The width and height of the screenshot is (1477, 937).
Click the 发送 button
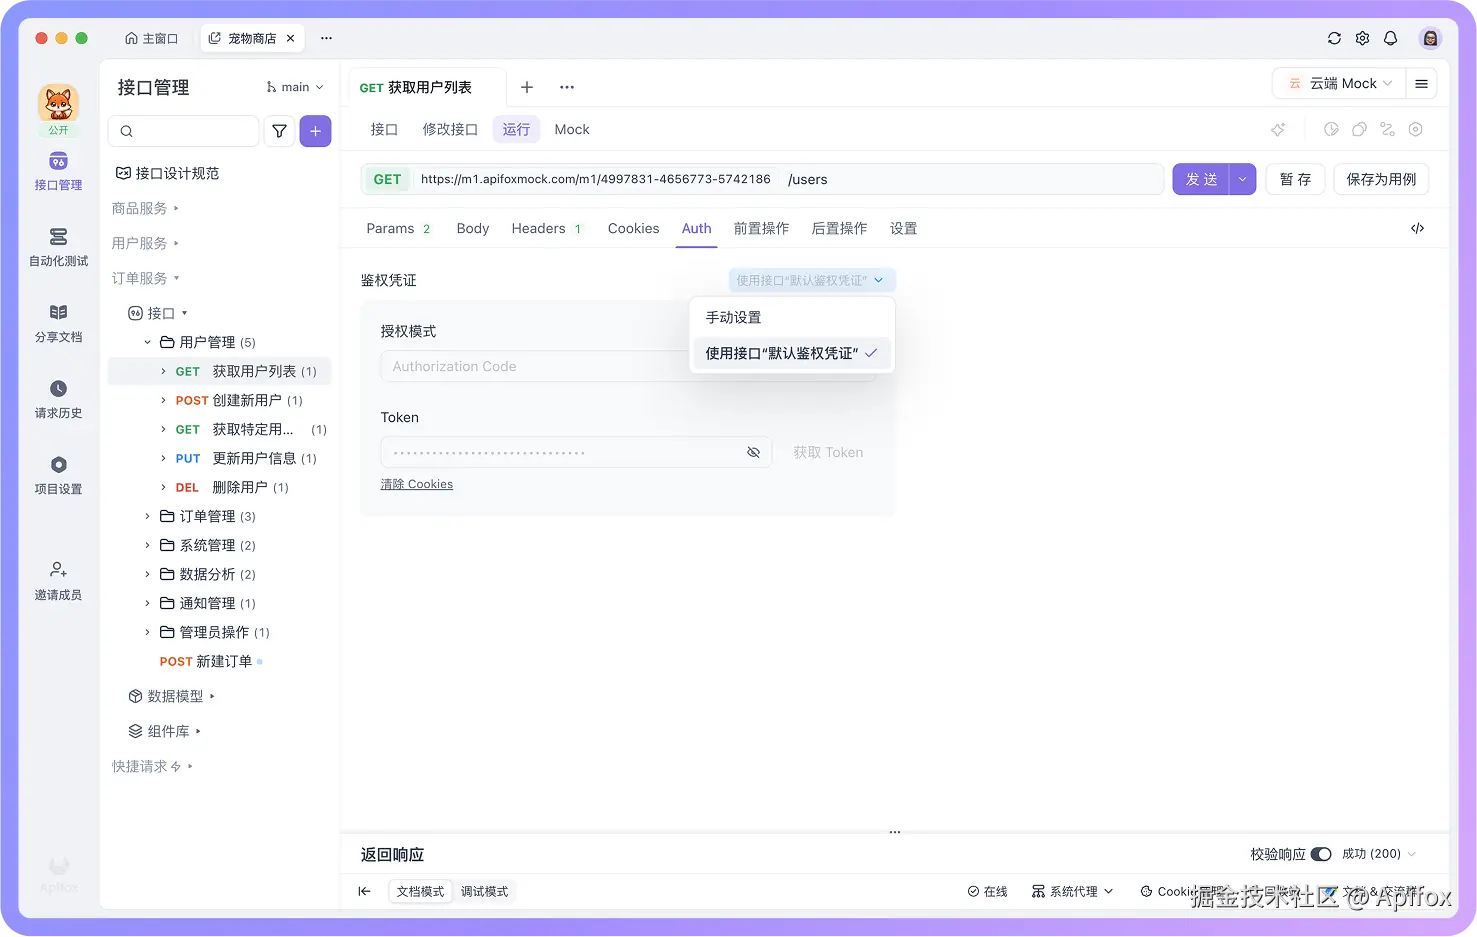click(x=1199, y=179)
